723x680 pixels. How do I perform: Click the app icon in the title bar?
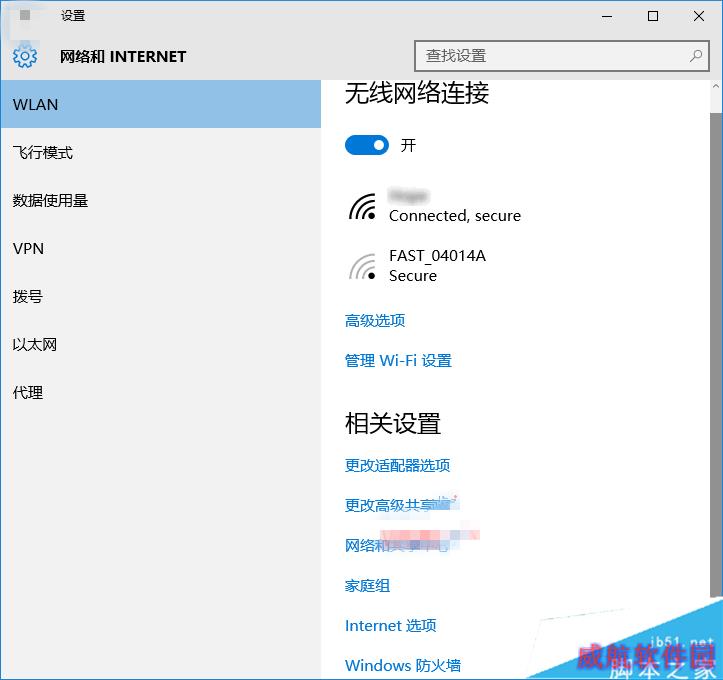pyautogui.click(x=25, y=15)
